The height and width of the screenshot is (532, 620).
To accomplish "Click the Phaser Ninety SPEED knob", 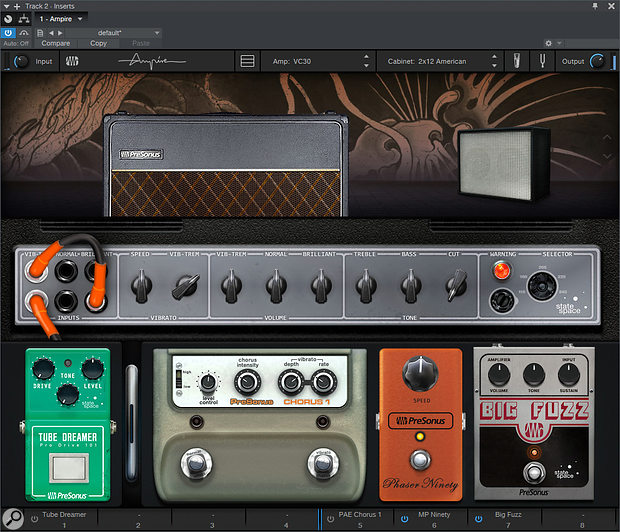I will point(420,373).
